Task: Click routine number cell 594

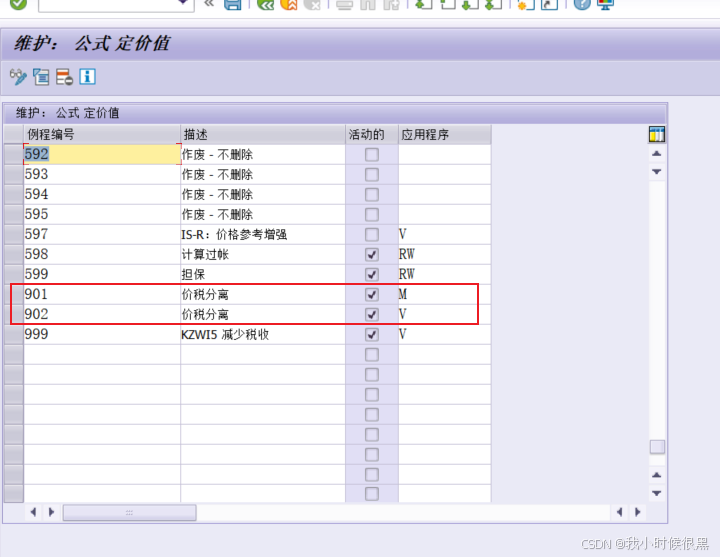Action: tap(102, 195)
